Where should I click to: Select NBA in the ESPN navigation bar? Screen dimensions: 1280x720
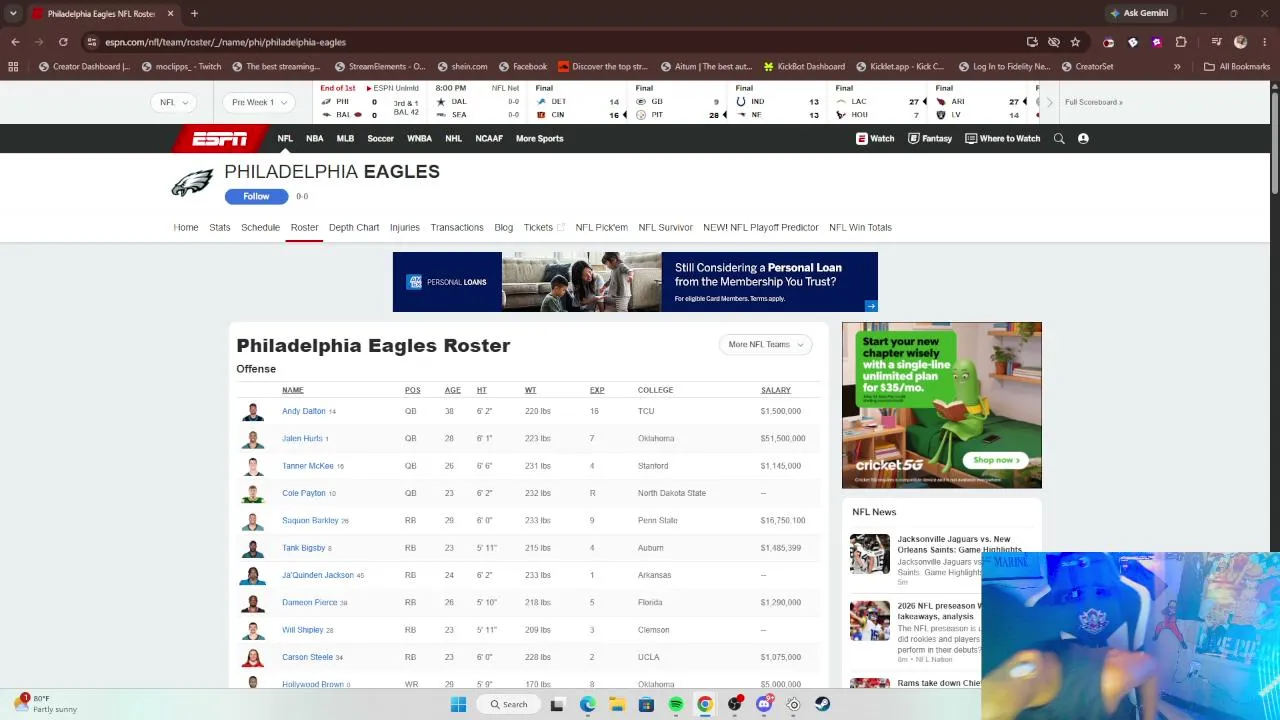click(x=314, y=139)
